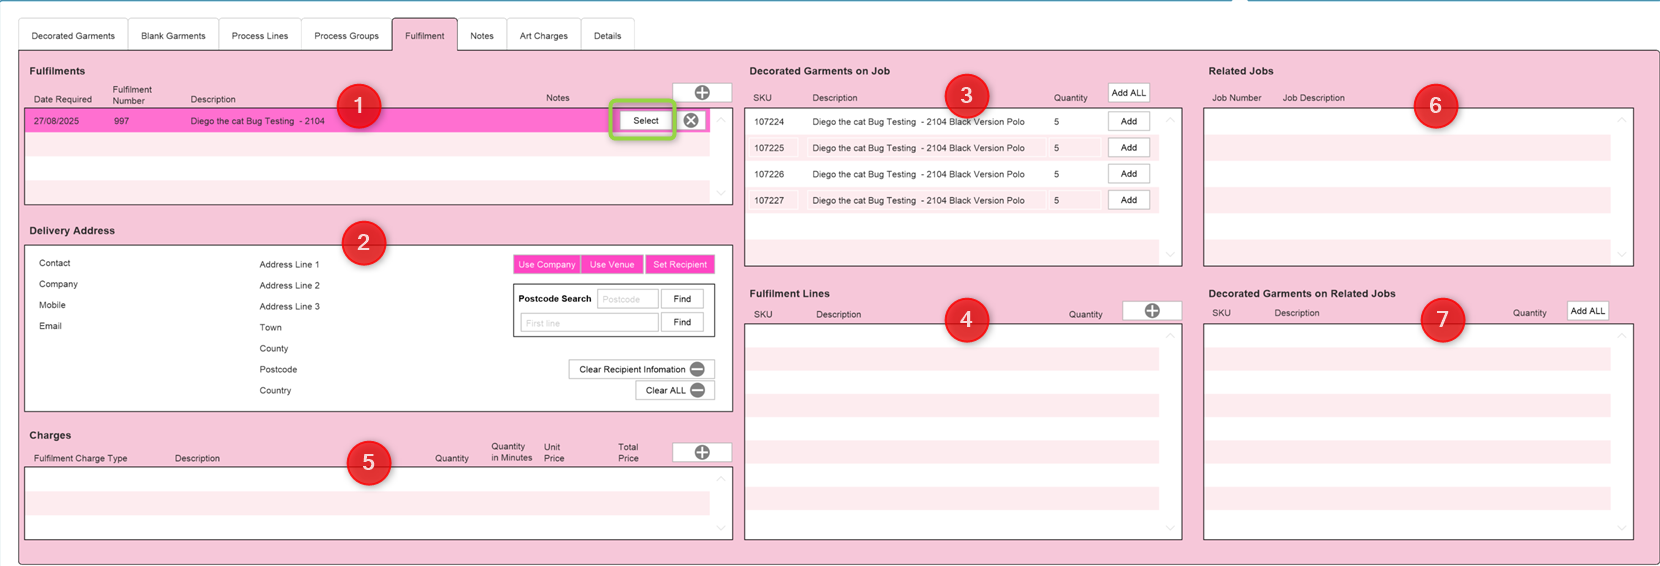Viewport: 1660px width, 566px height.
Task: Switch to the Blank Garments tab
Action: click(x=173, y=35)
